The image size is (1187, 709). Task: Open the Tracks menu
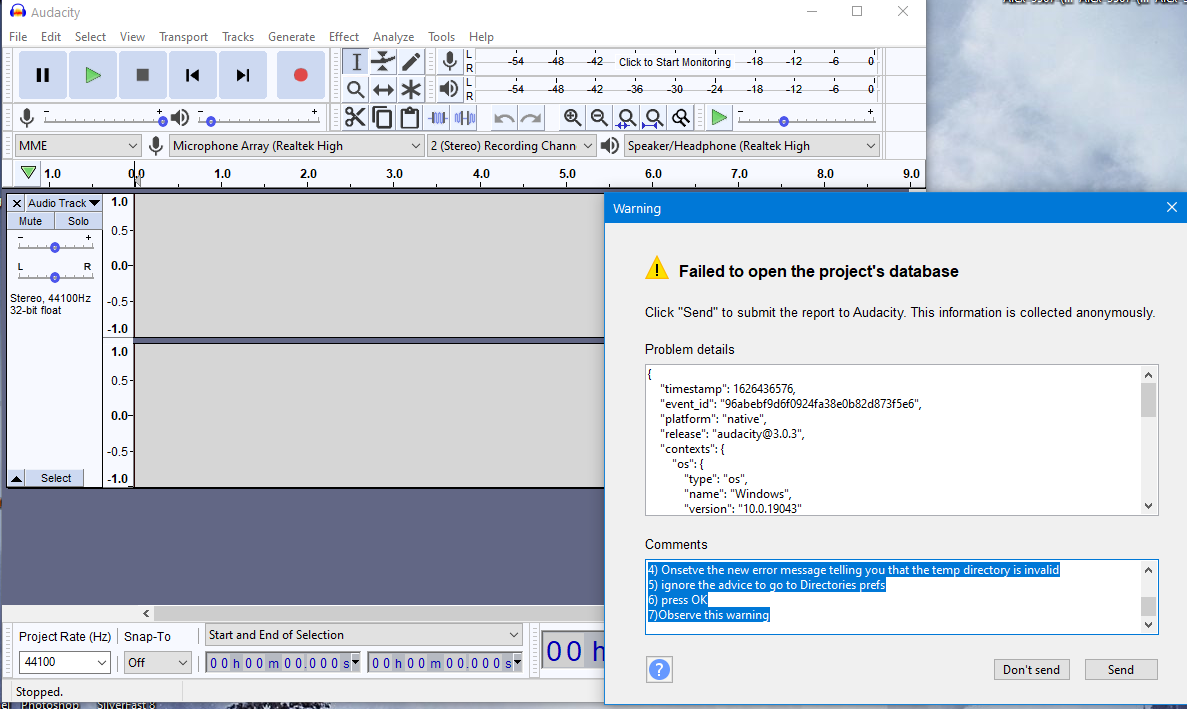click(238, 36)
